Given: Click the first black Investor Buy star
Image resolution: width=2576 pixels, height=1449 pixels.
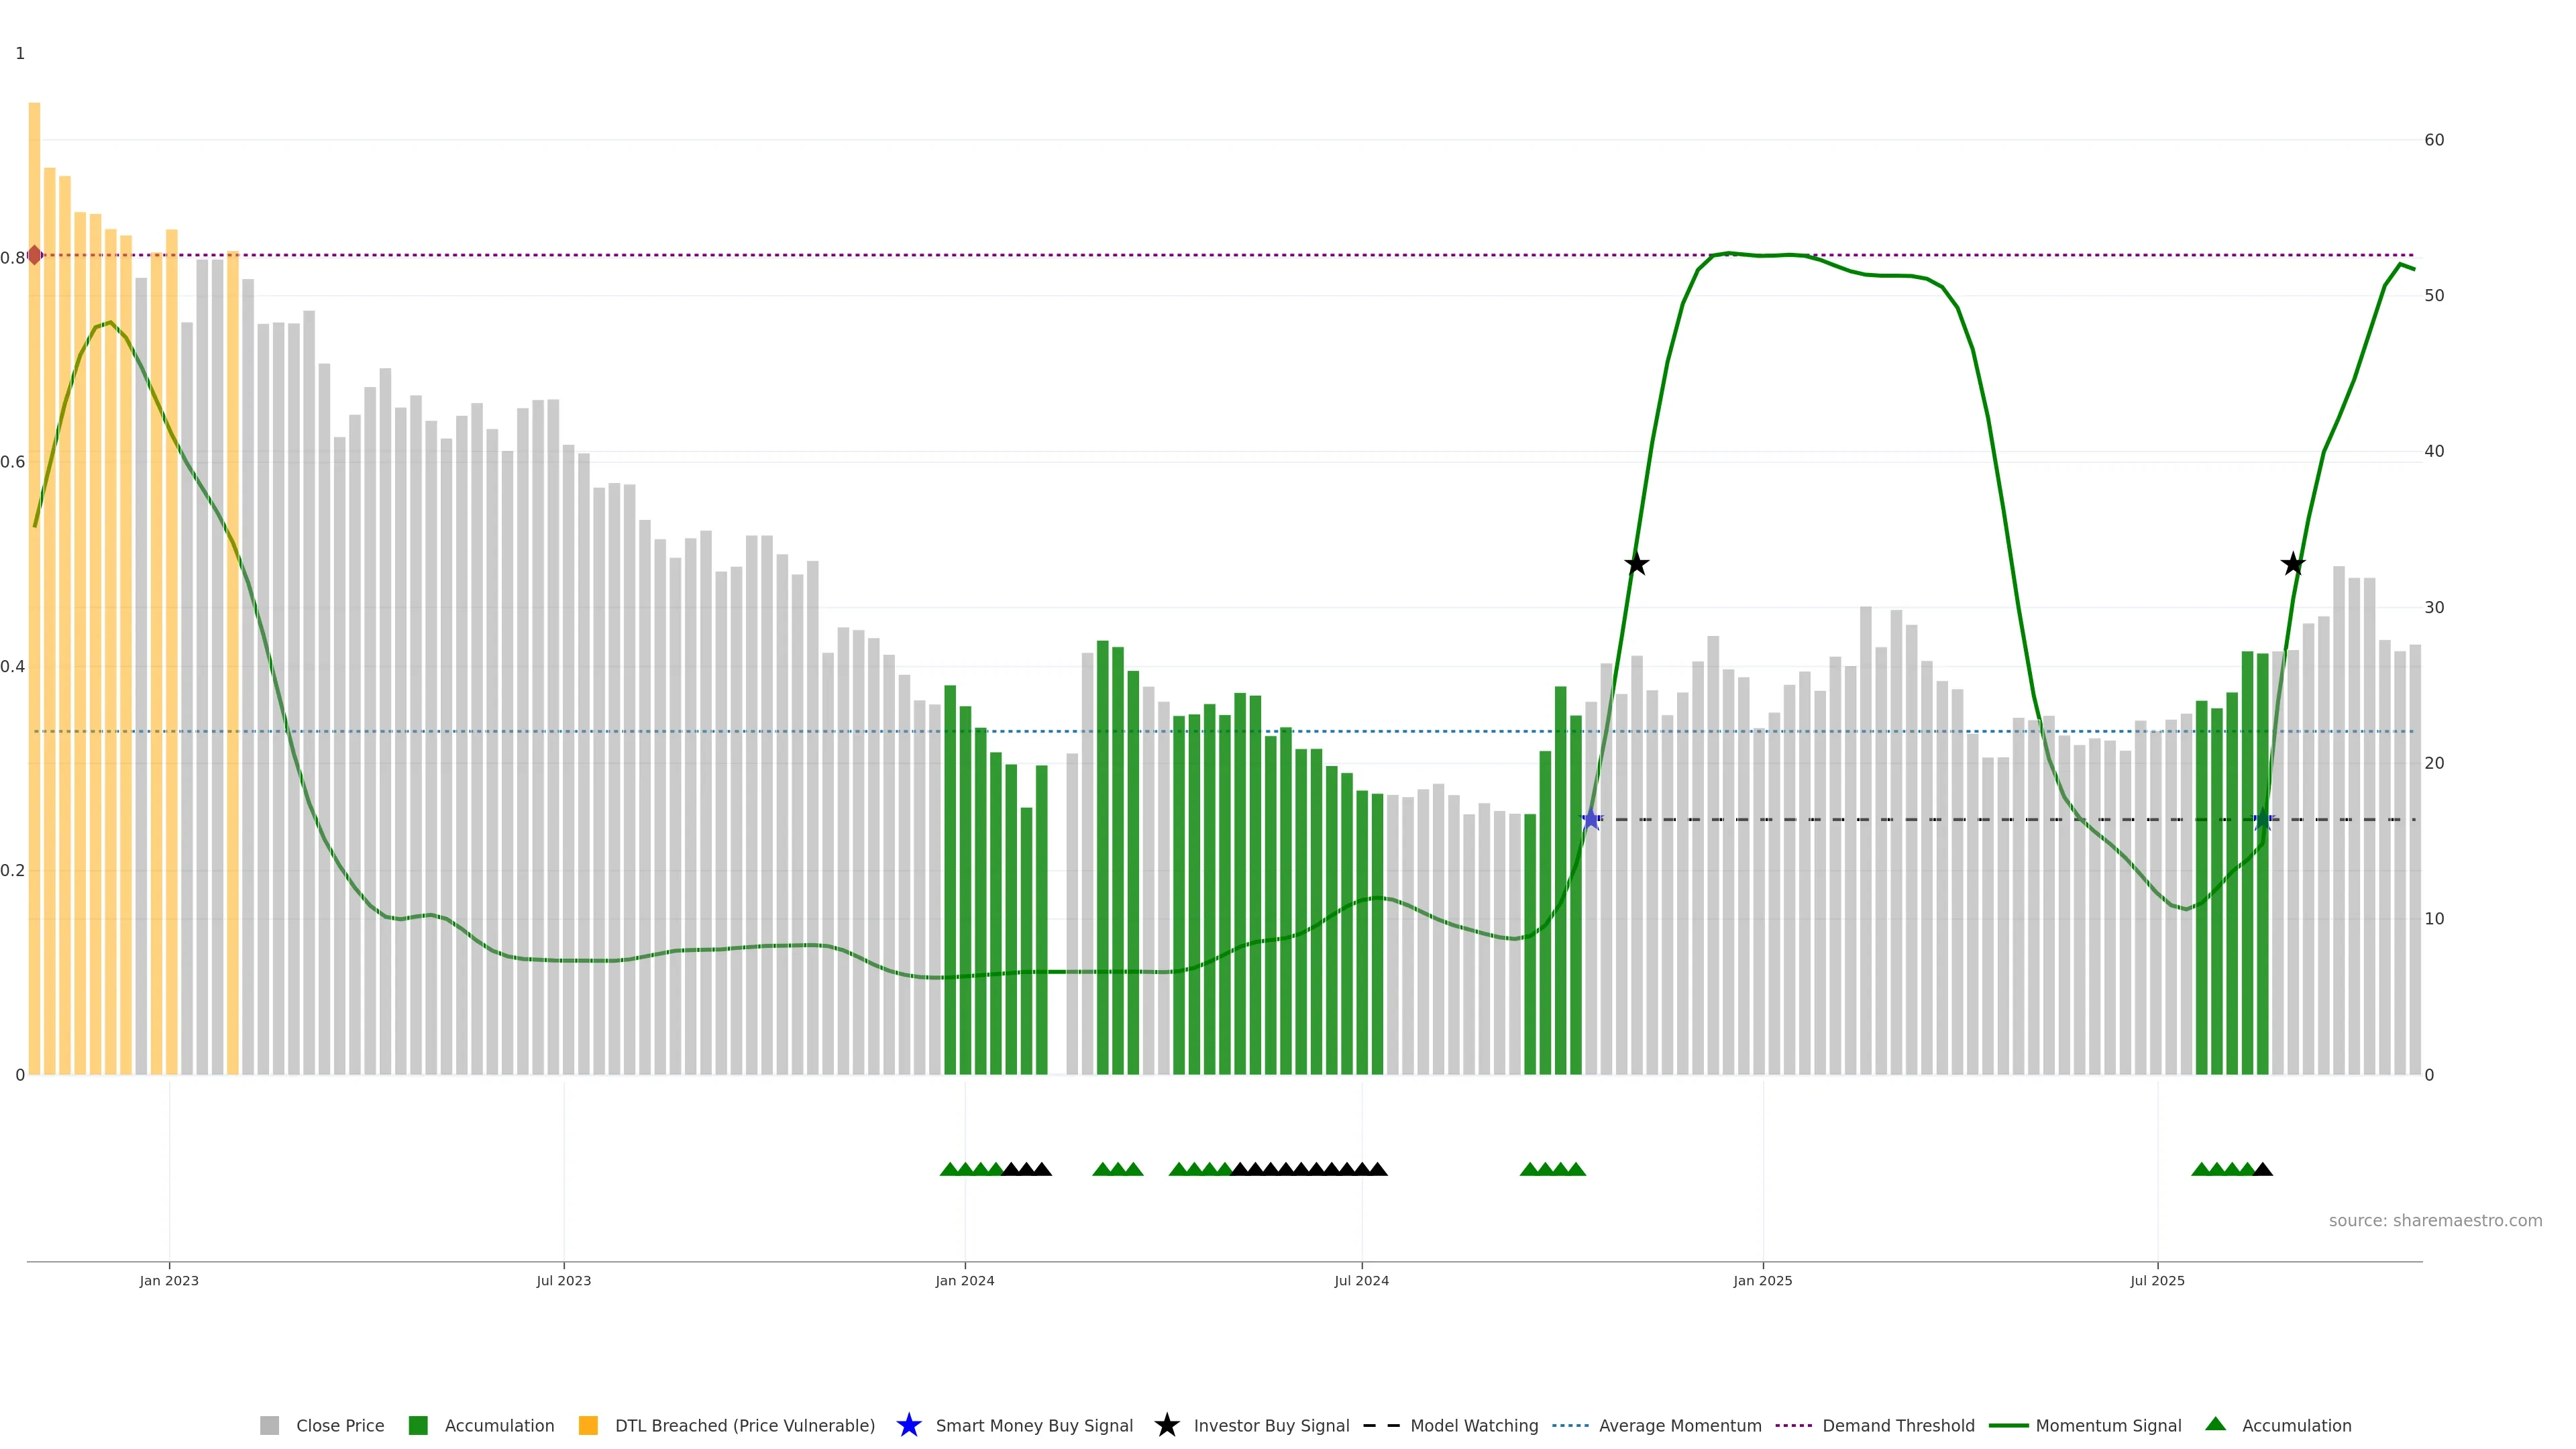Looking at the screenshot, I should pyautogui.click(x=1636, y=564).
